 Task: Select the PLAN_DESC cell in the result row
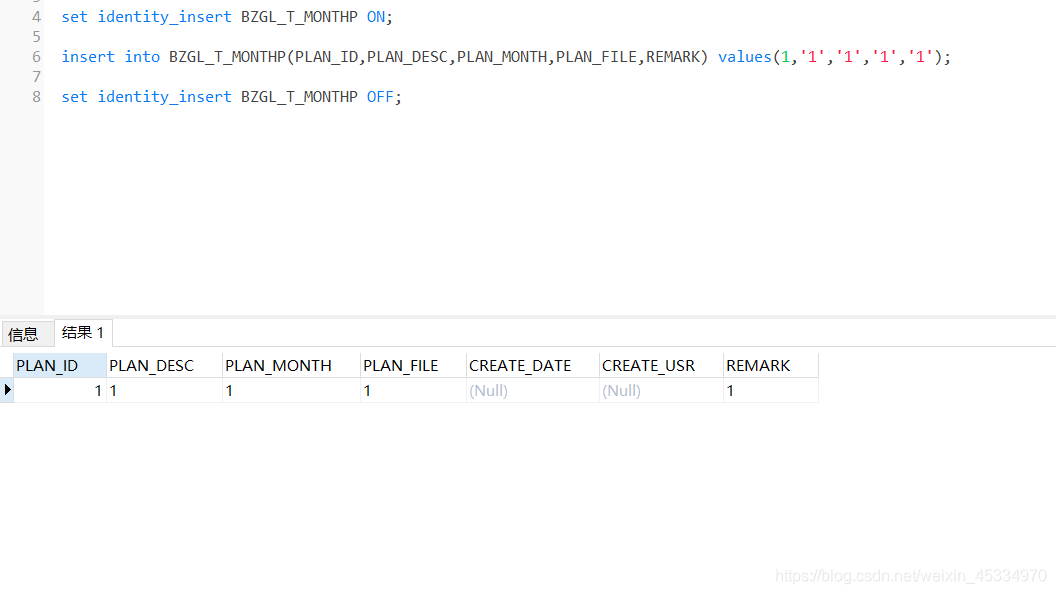[164, 391]
